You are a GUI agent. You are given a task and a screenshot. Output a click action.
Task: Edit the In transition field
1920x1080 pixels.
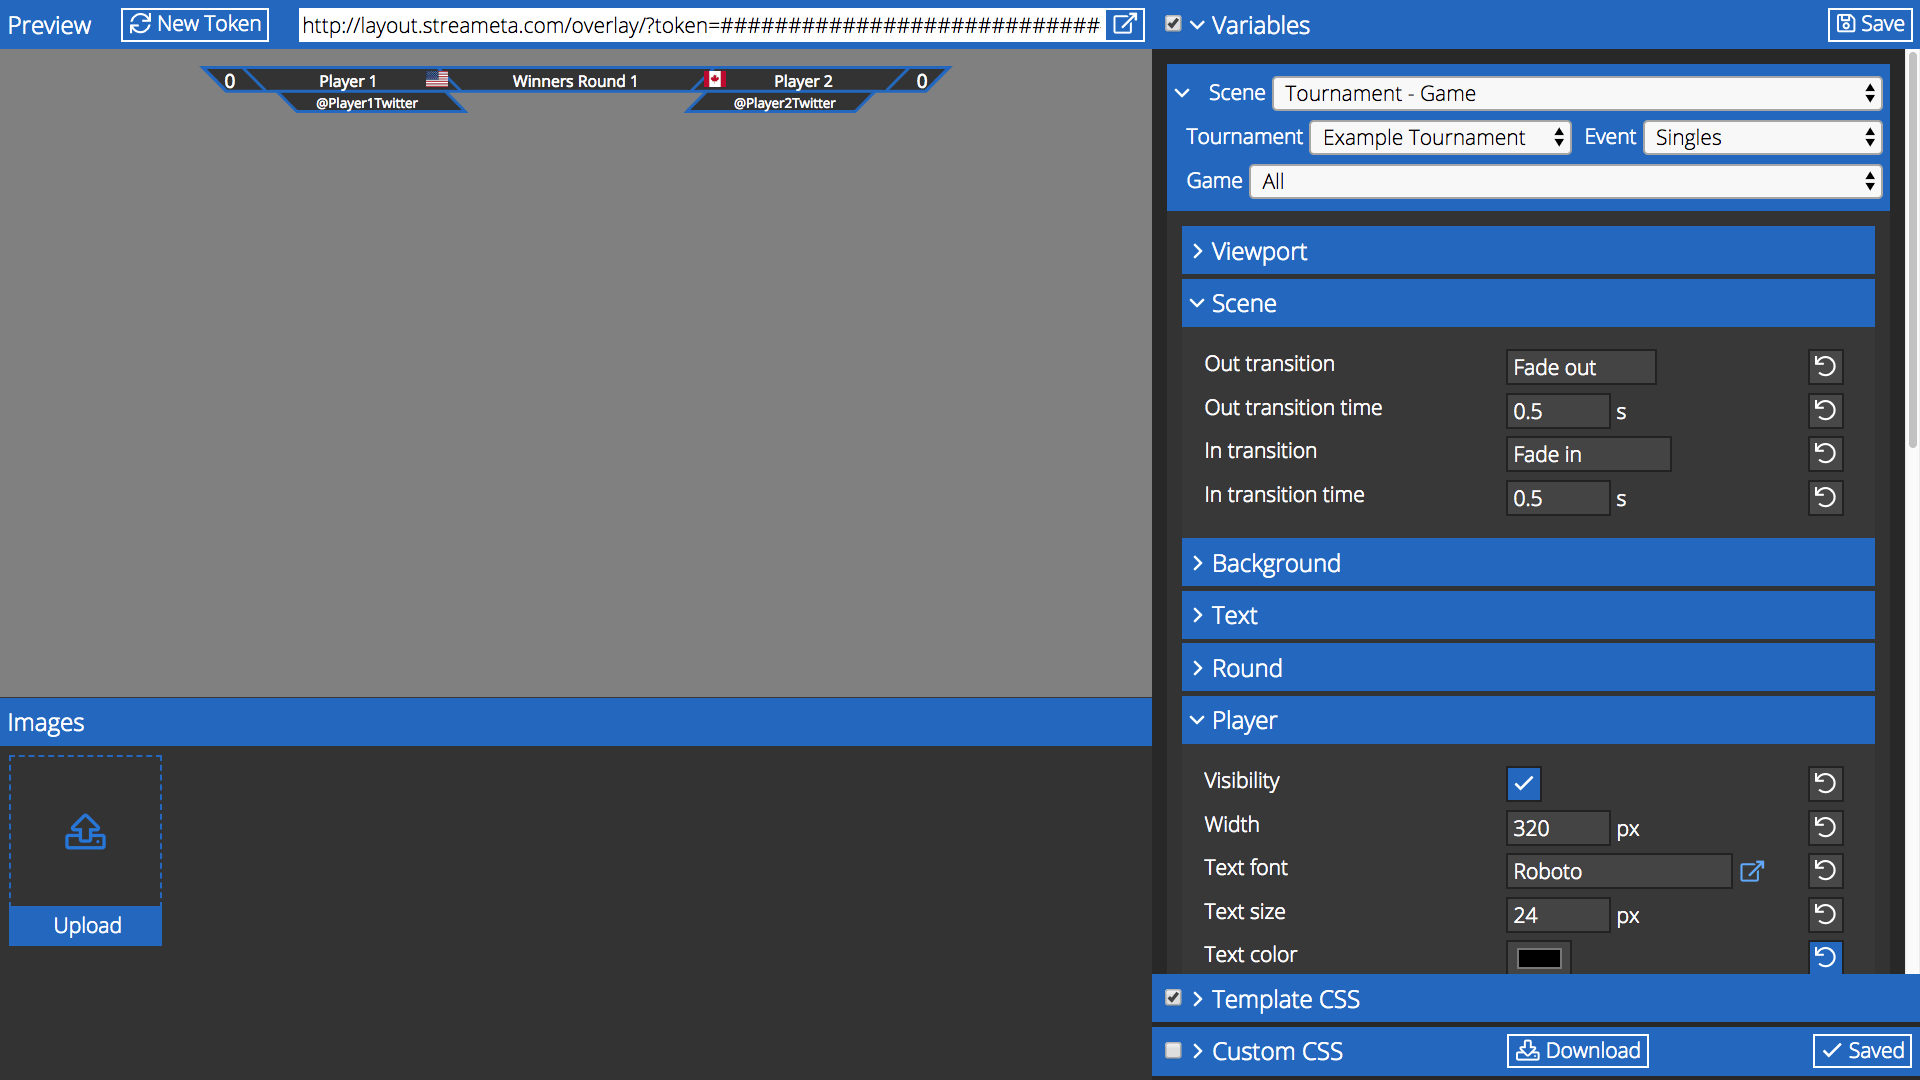pyautogui.click(x=1588, y=454)
